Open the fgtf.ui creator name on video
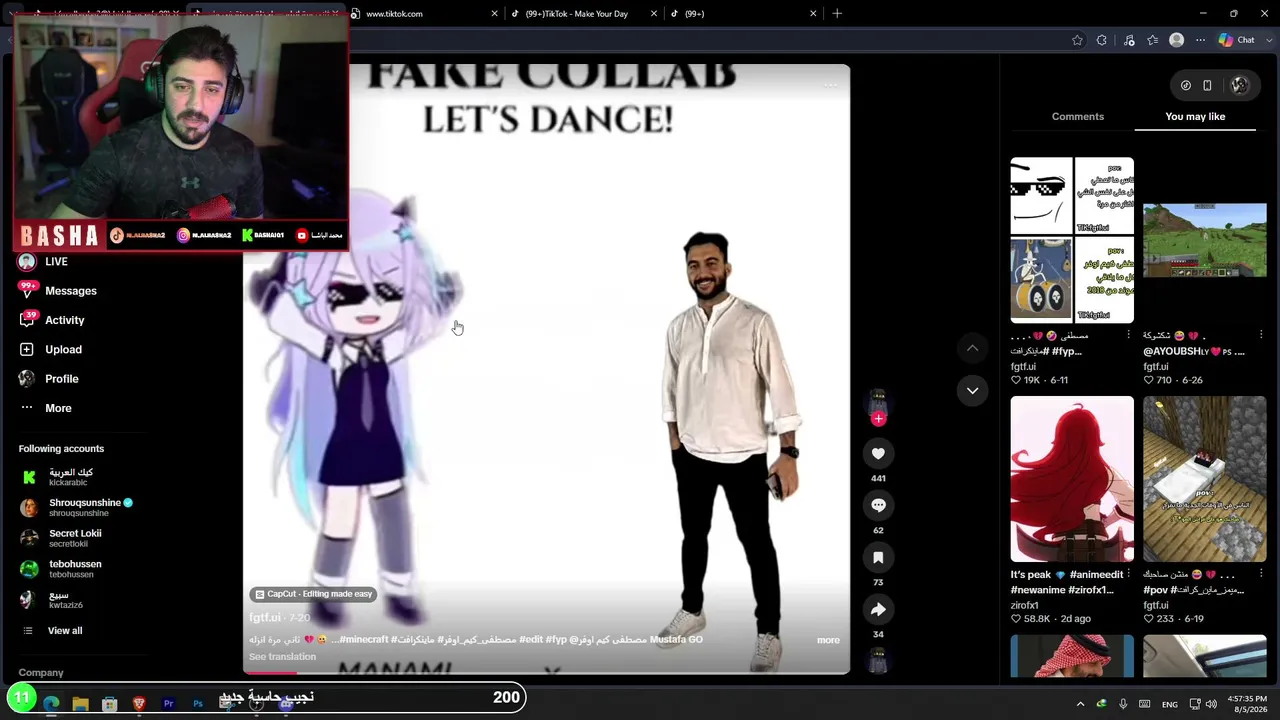The height and width of the screenshot is (720, 1280). pyautogui.click(x=265, y=618)
